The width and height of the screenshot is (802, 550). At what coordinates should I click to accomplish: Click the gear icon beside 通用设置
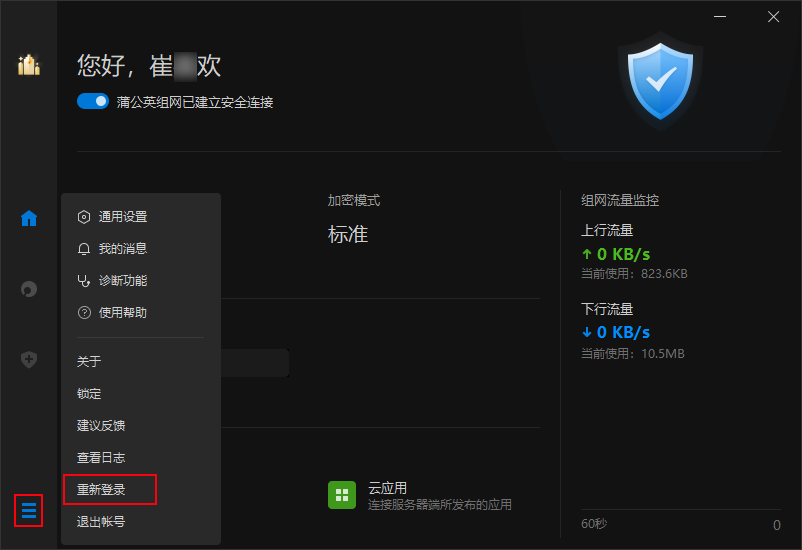tap(84, 217)
